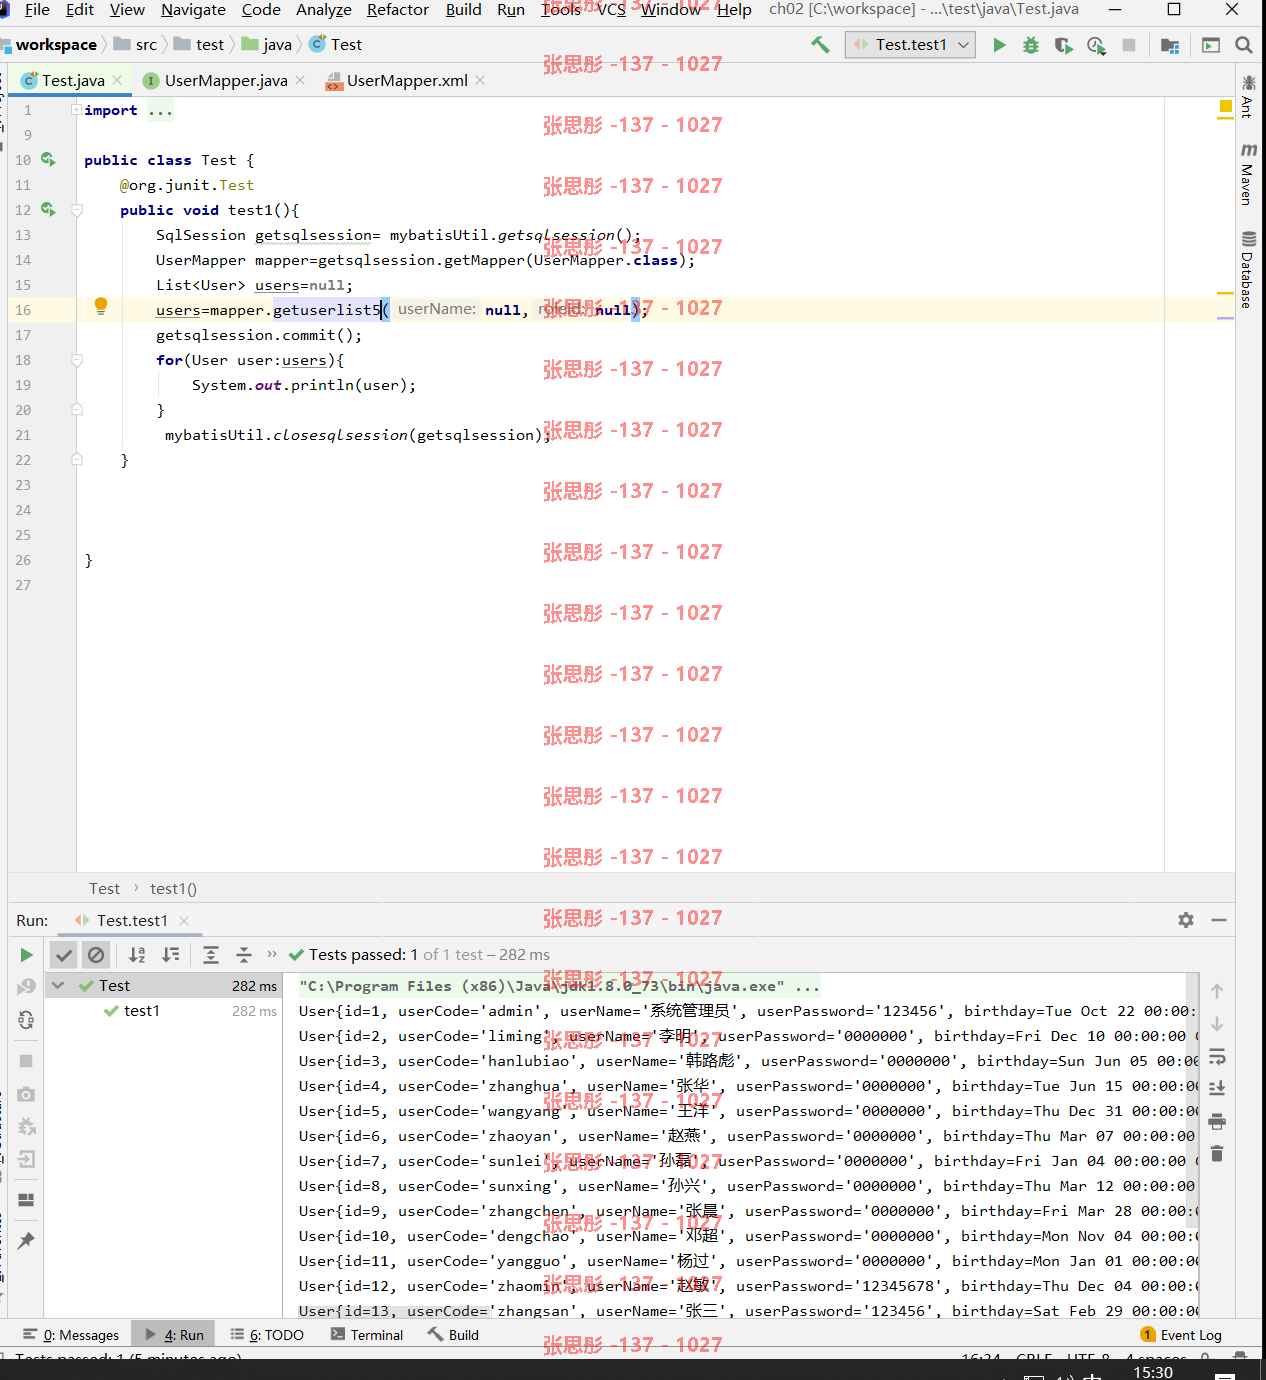Screen dimensions: 1266x1380
Task: Collapse the for loop fold on line 18
Action: point(77,360)
